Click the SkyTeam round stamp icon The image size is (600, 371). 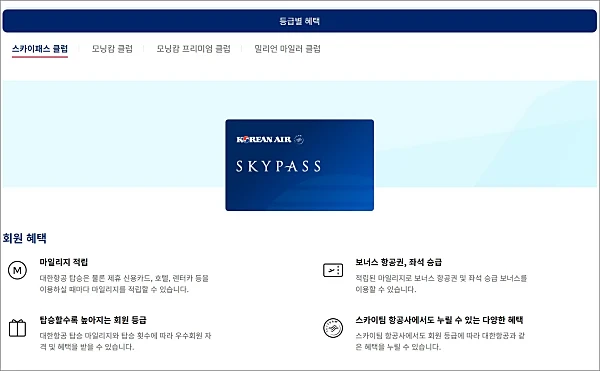(x=333, y=328)
